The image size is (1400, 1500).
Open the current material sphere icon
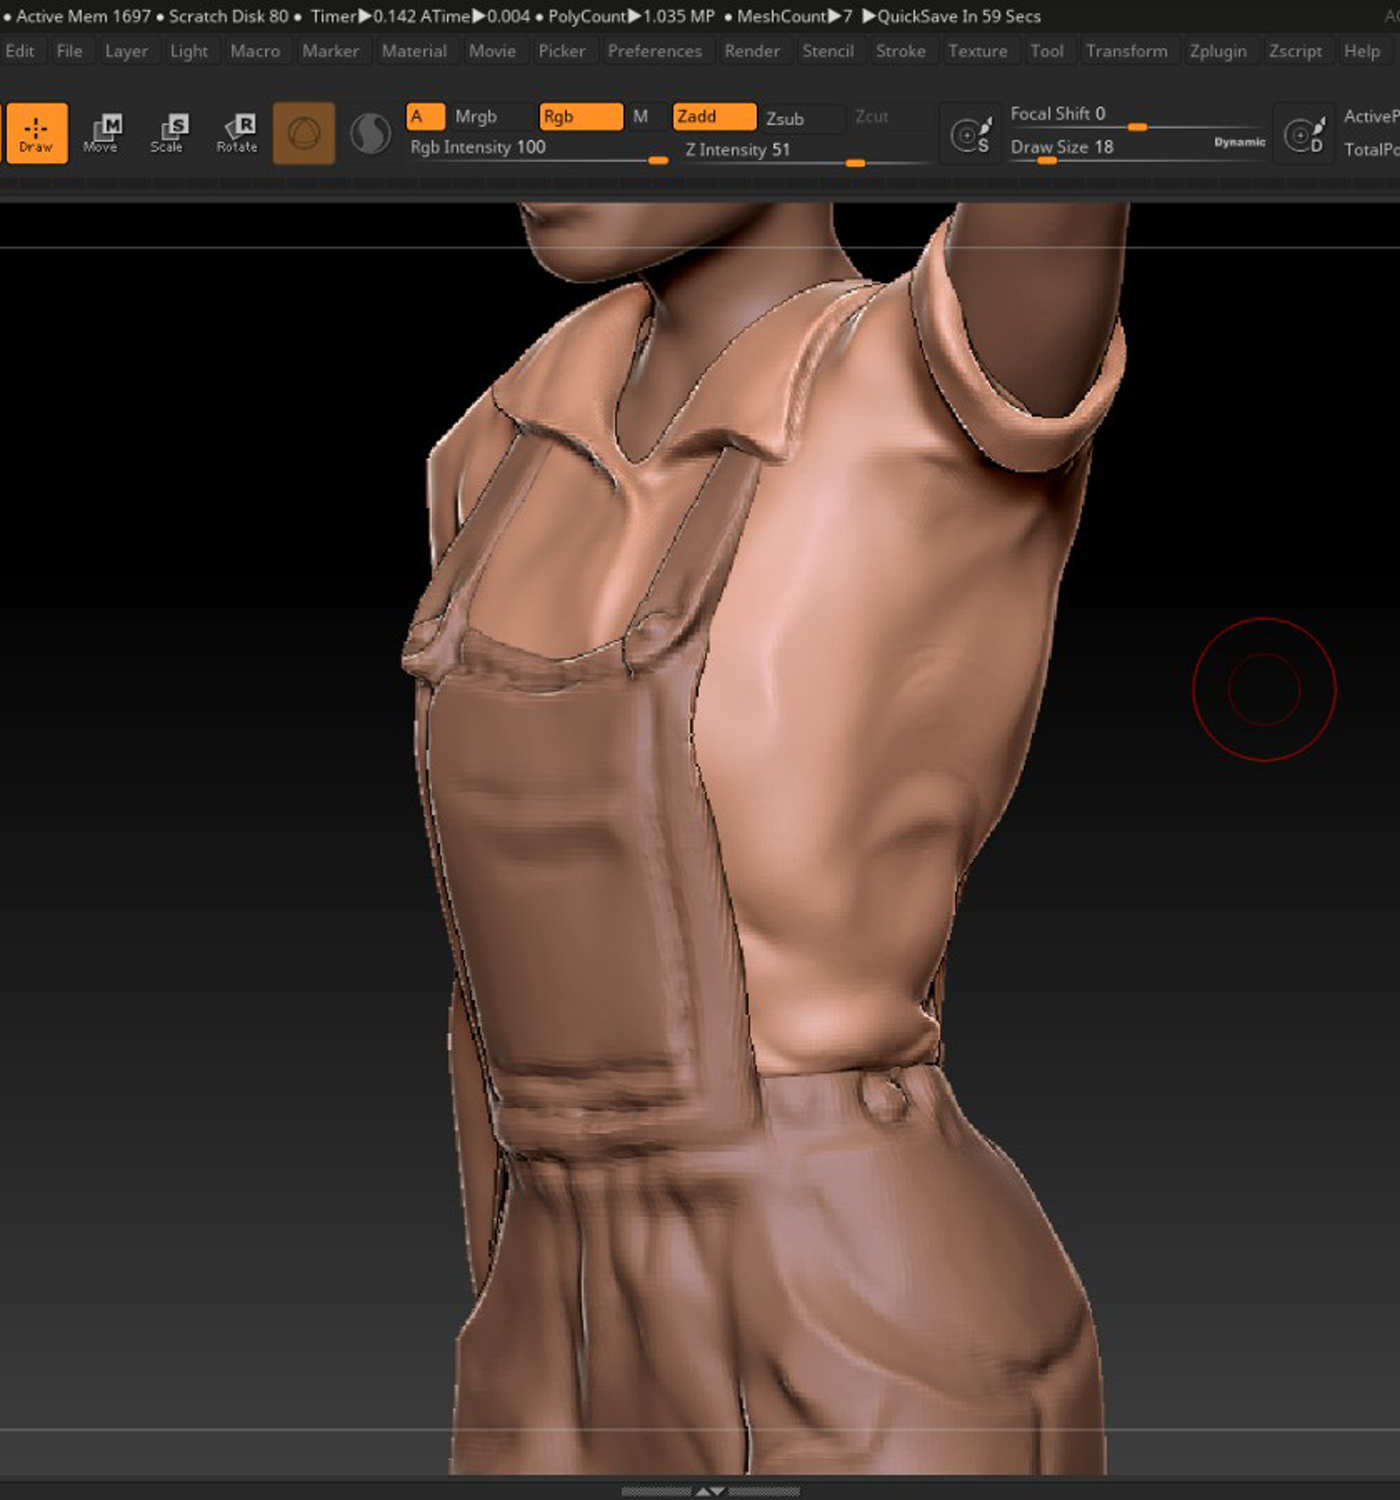point(304,133)
